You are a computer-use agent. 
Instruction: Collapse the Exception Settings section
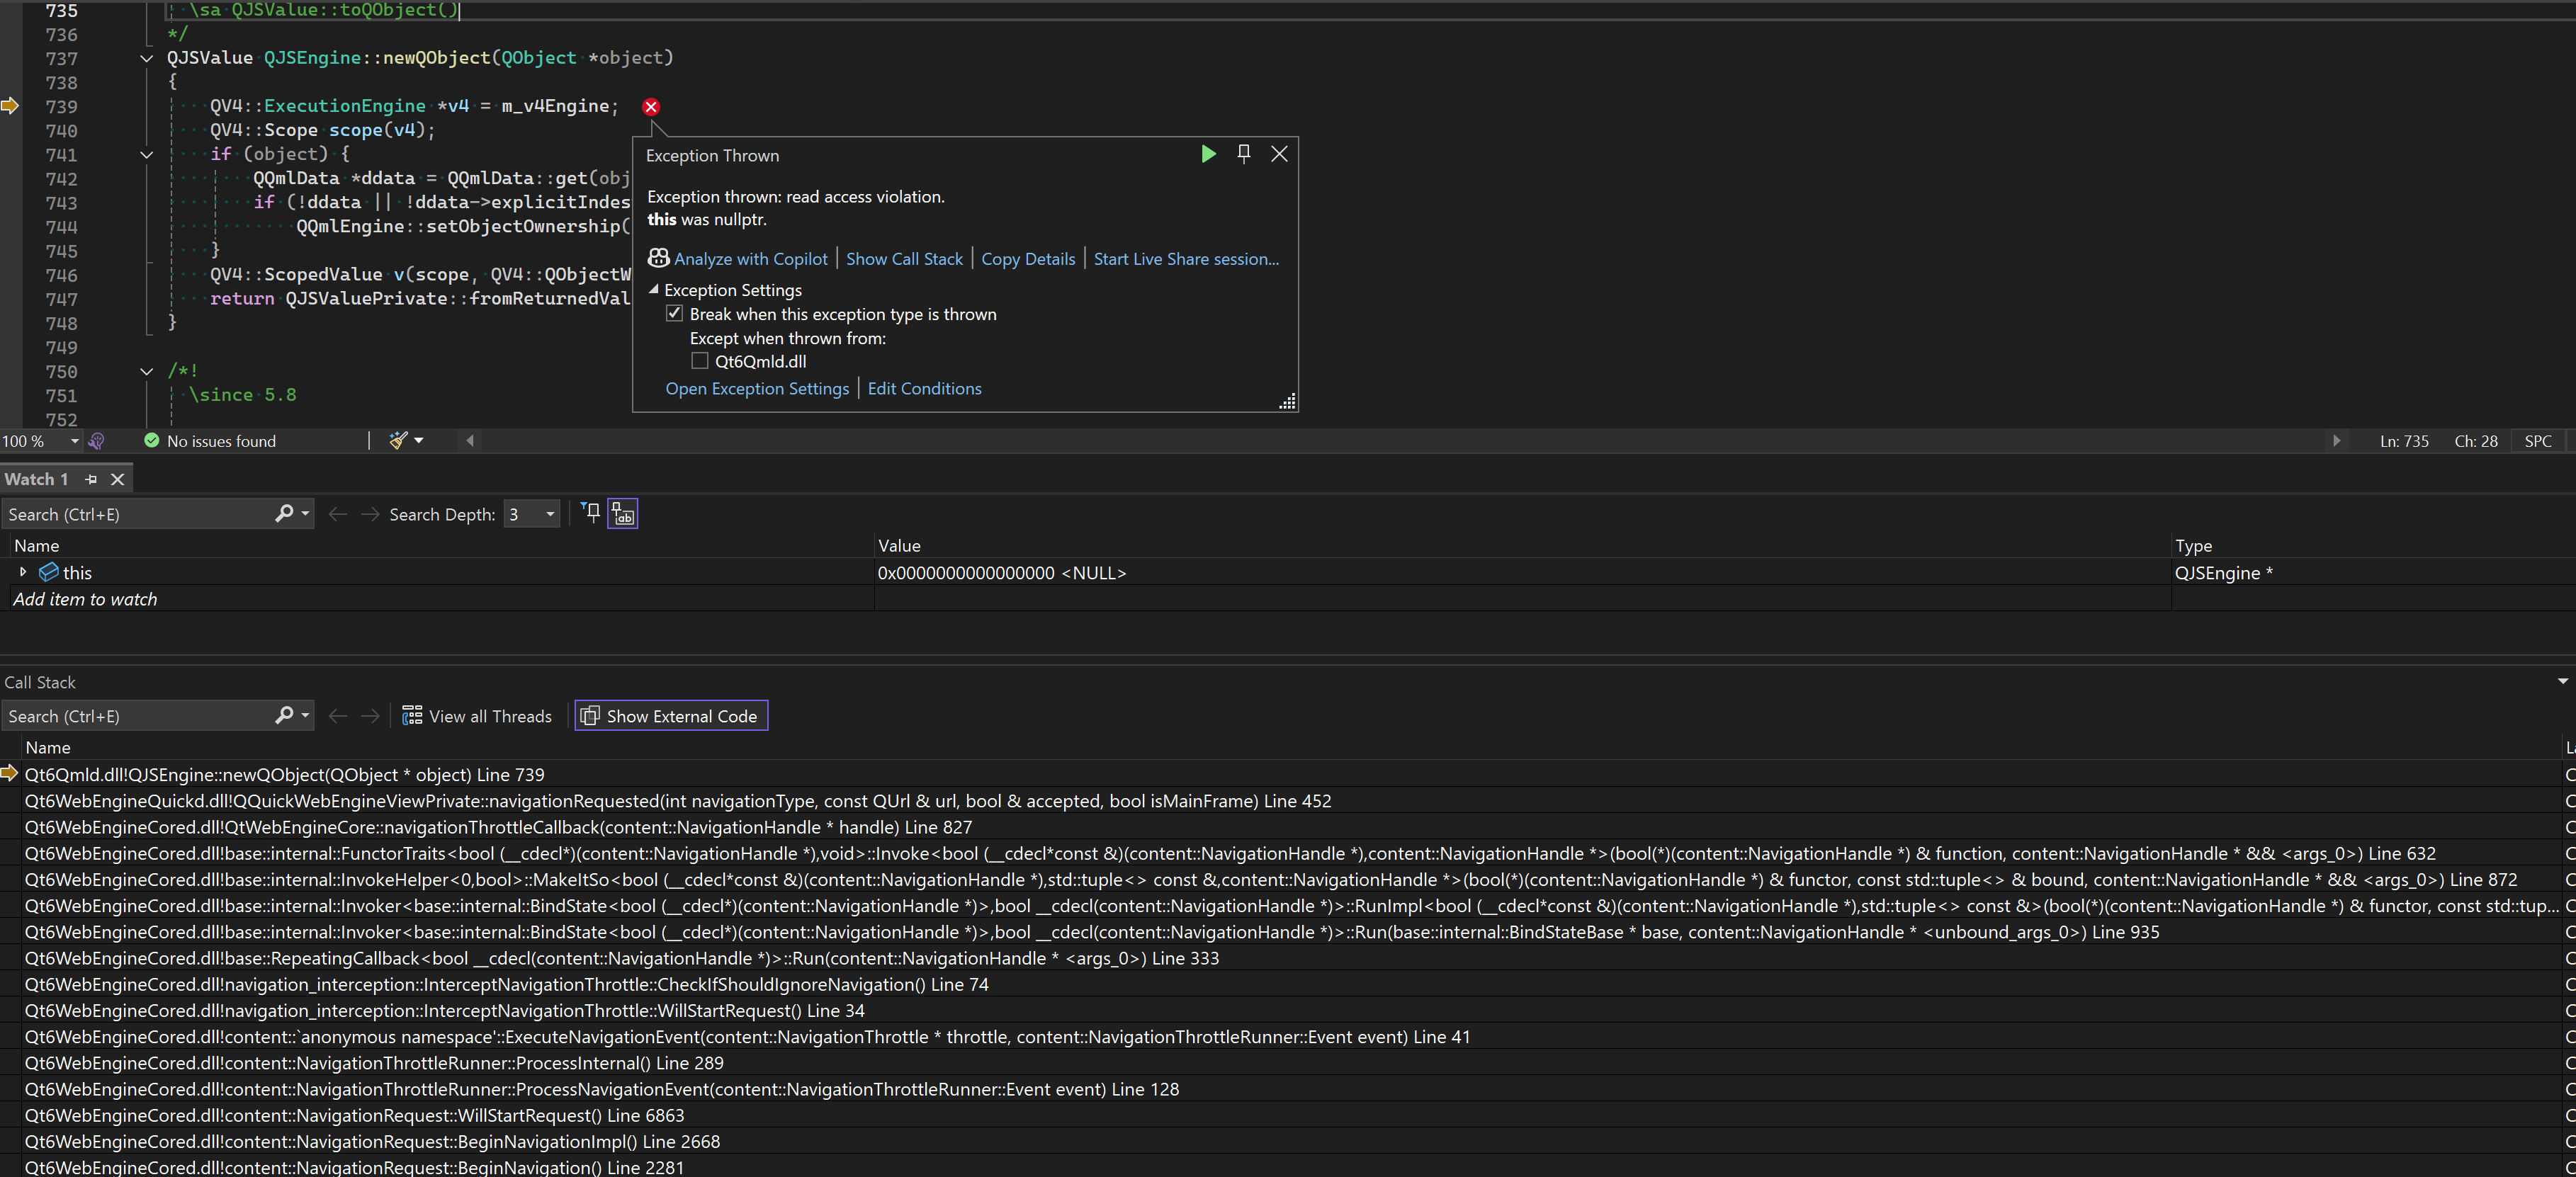click(654, 290)
